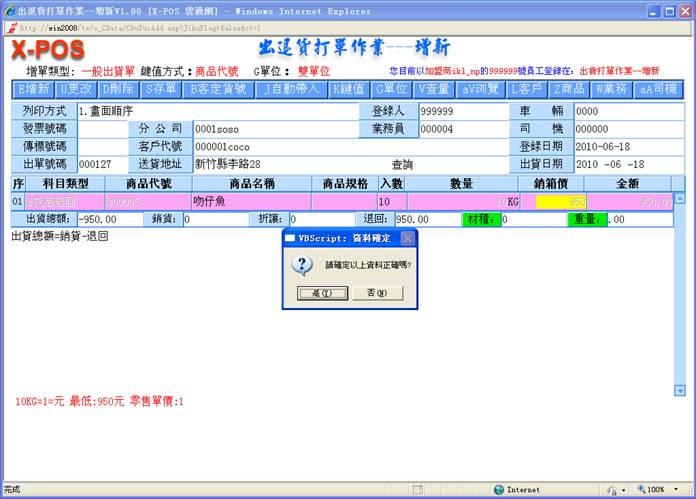Click the 列印方式 field showing 畫面順序

pyautogui.click(x=215, y=111)
